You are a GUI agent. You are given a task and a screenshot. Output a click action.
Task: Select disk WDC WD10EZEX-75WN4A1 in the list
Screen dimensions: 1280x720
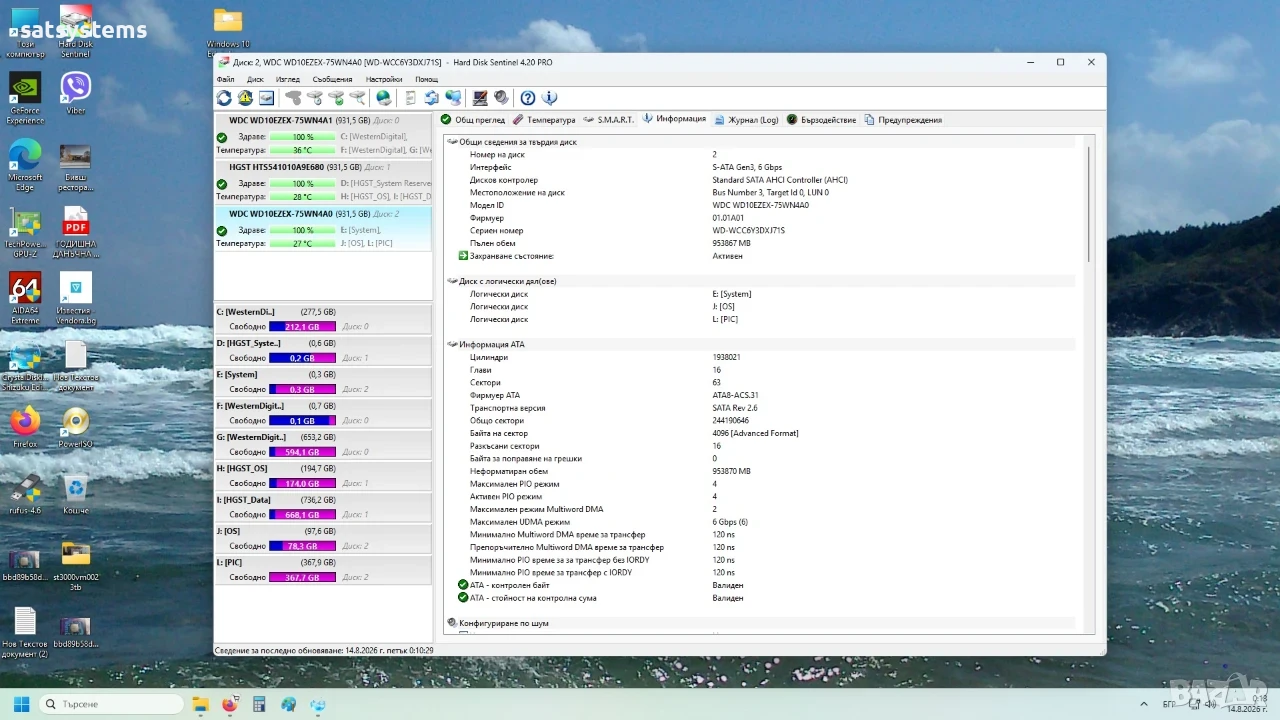coord(323,135)
